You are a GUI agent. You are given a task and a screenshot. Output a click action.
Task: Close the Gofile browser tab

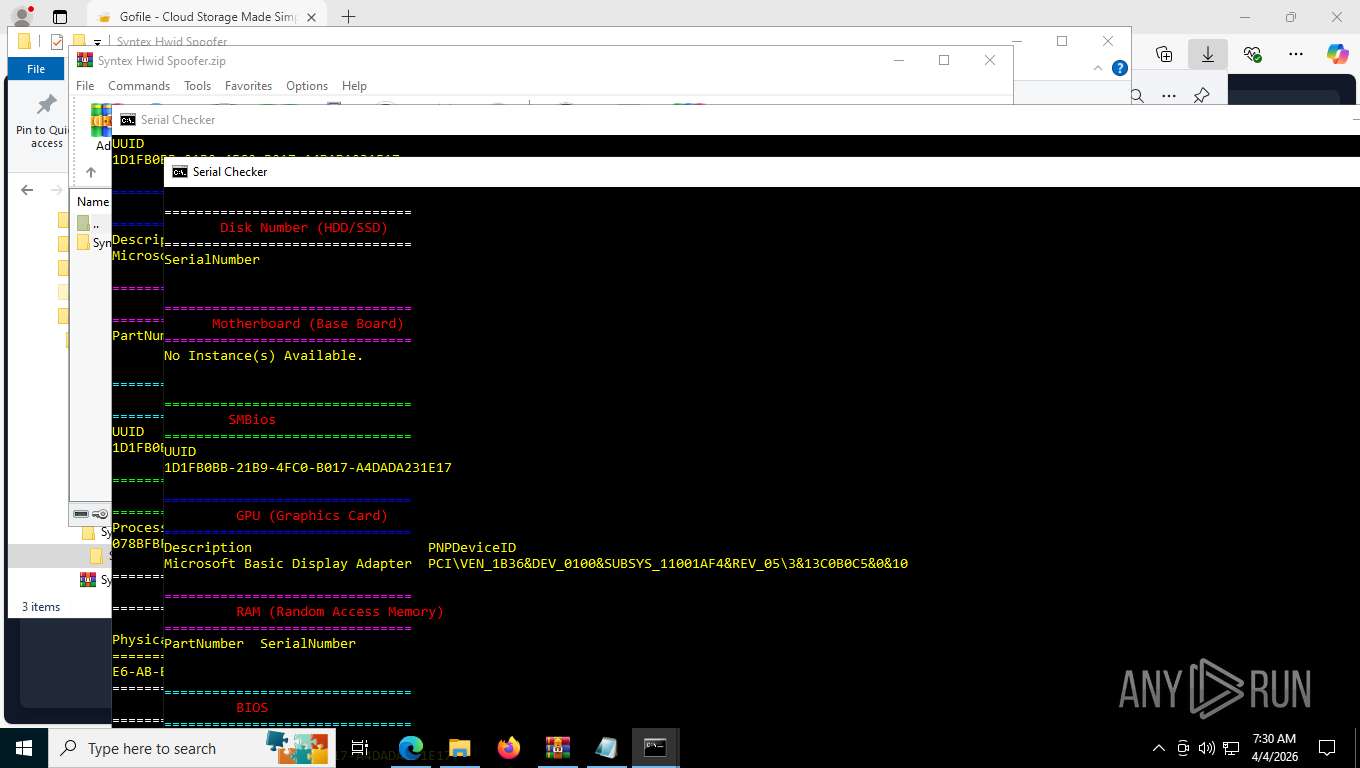tap(311, 17)
